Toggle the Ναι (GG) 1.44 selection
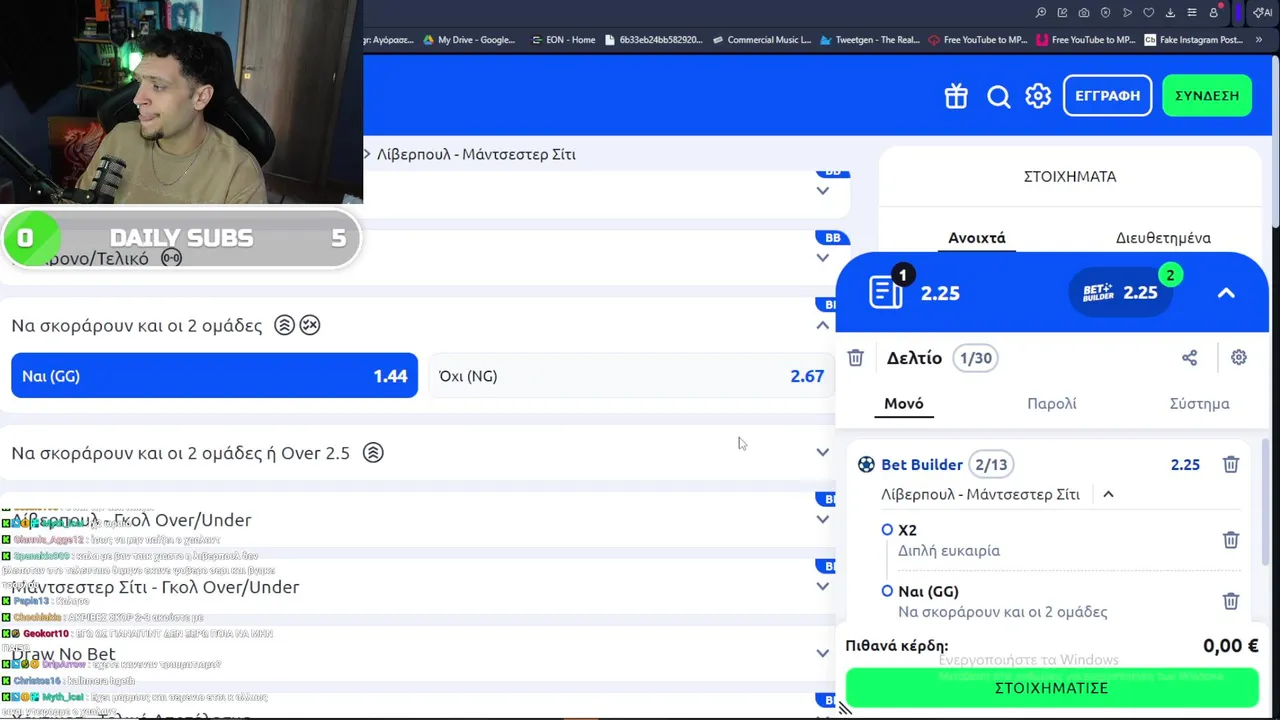1280x720 pixels. (x=214, y=376)
